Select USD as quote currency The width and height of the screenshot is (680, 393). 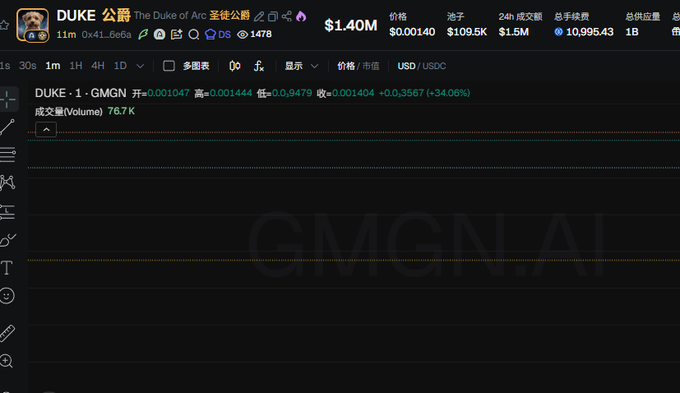point(406,66)
